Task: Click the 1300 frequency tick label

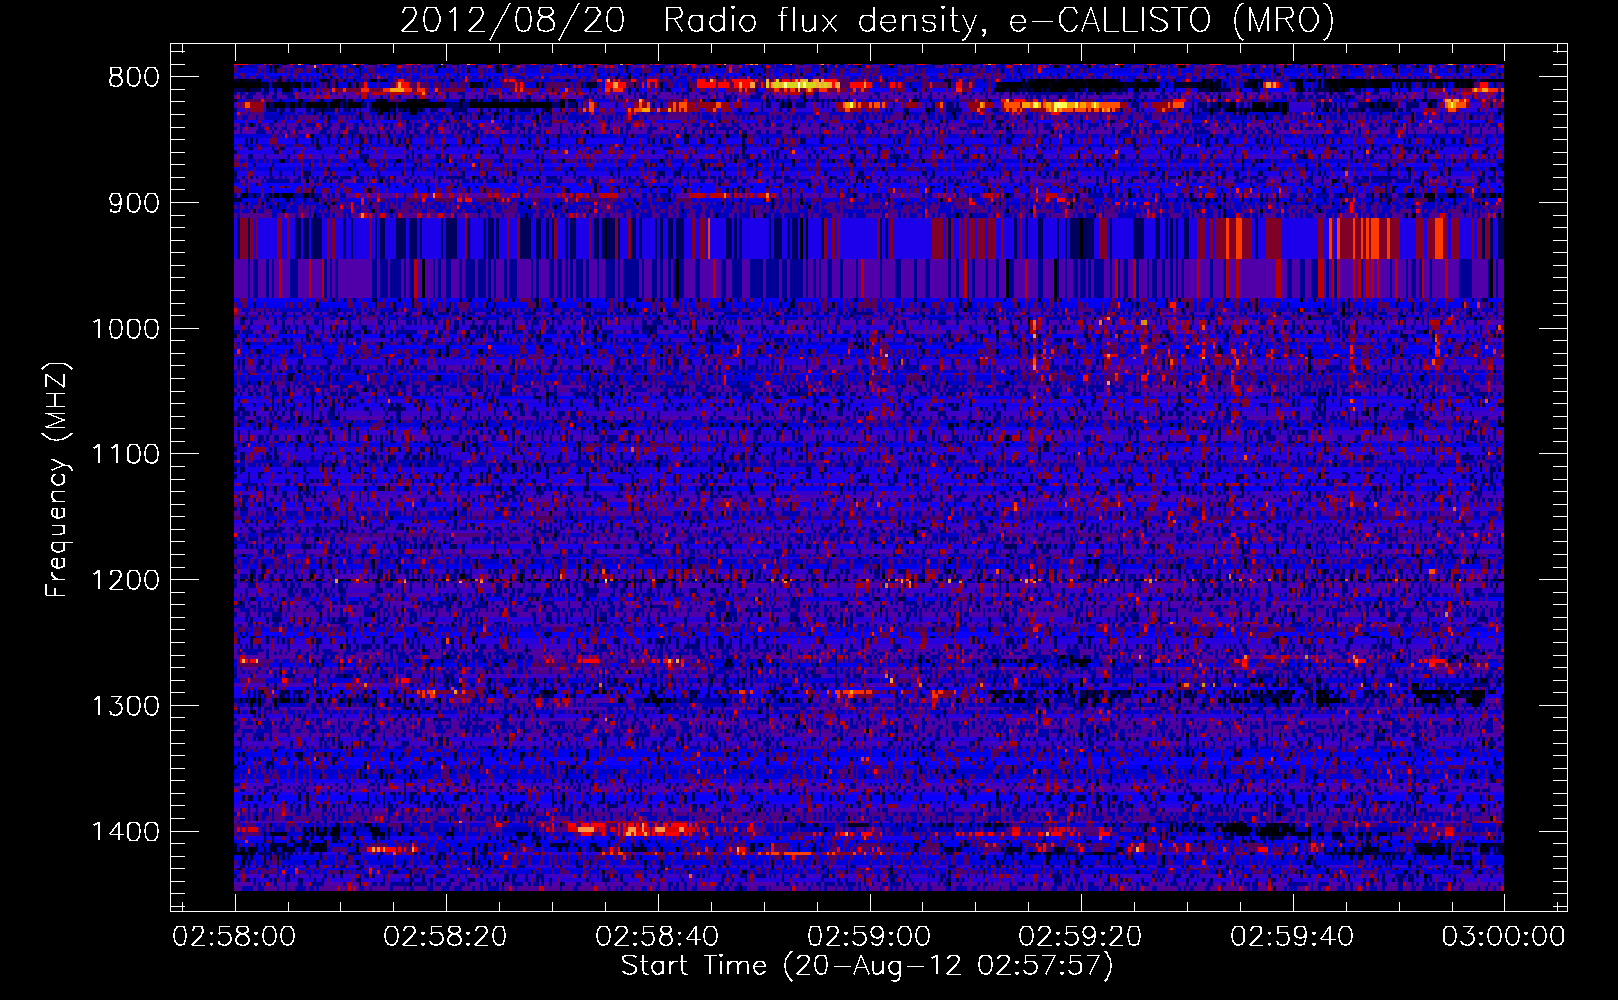Action: pos(126,707)
